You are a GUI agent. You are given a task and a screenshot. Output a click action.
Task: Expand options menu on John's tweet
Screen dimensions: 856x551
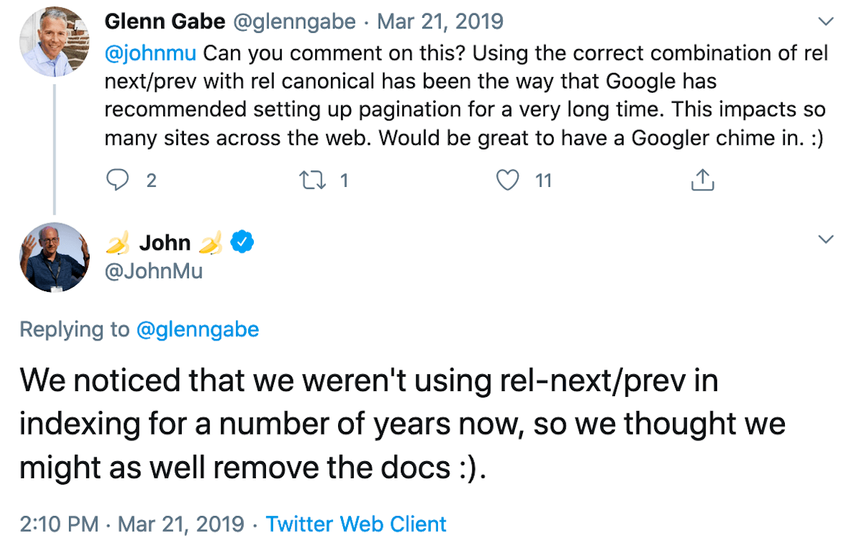(825, 239)
